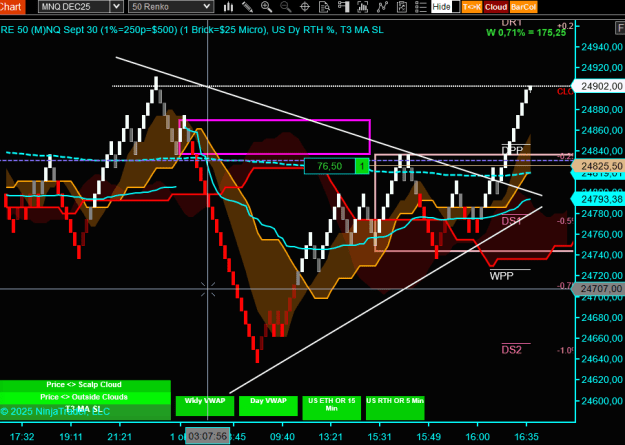Toggle the Wkly VWAP button

tap(205, 406)
